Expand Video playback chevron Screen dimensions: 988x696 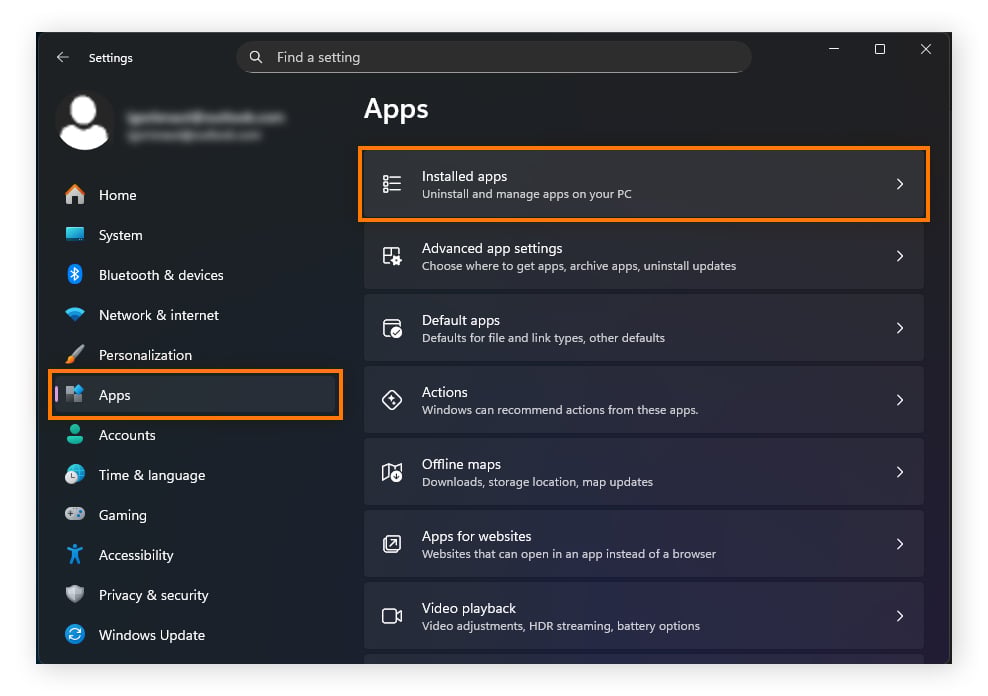coord(900,616)
